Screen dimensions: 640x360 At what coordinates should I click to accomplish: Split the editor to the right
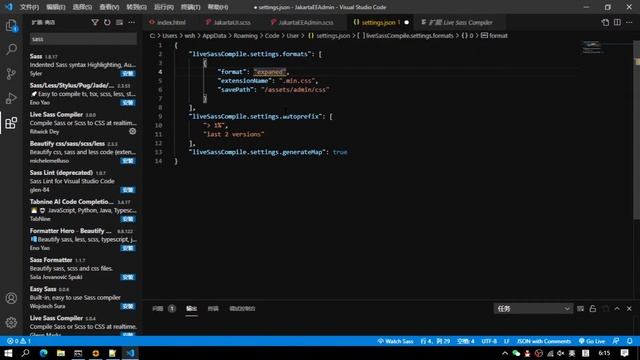click(617, 22)
